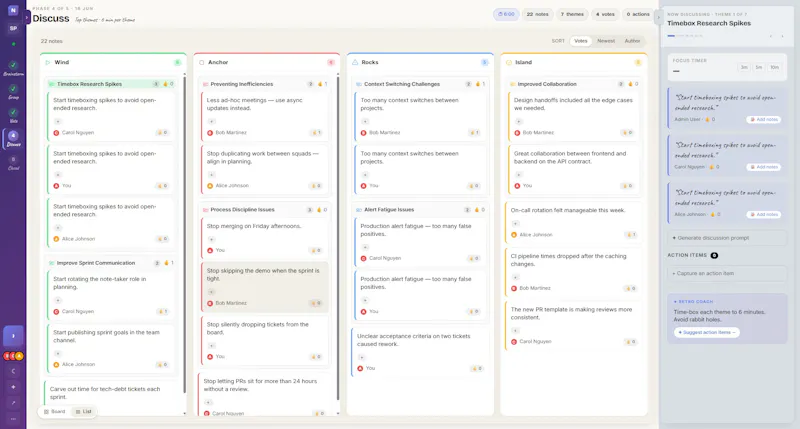
Task: Vote on 'Unclear acceptance criteria' note
Action: pos(477,368)
